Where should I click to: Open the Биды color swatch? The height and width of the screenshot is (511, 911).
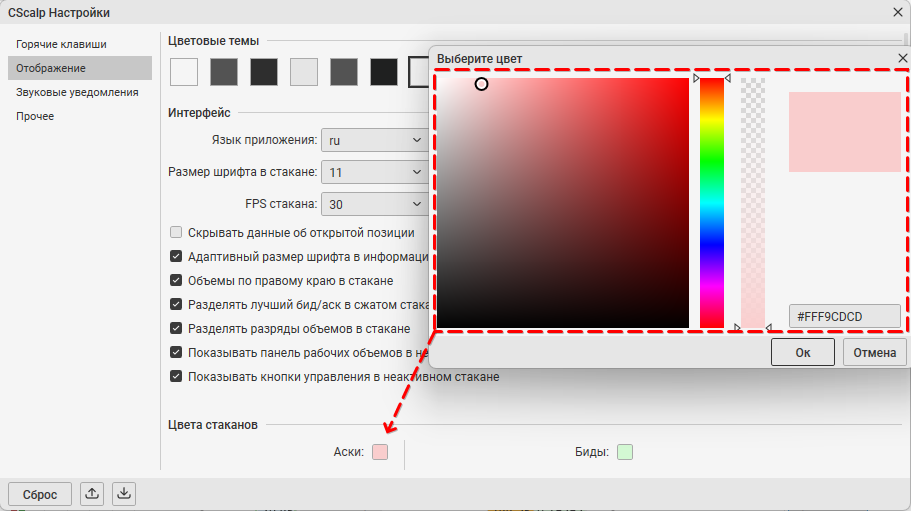click(625, 452)
